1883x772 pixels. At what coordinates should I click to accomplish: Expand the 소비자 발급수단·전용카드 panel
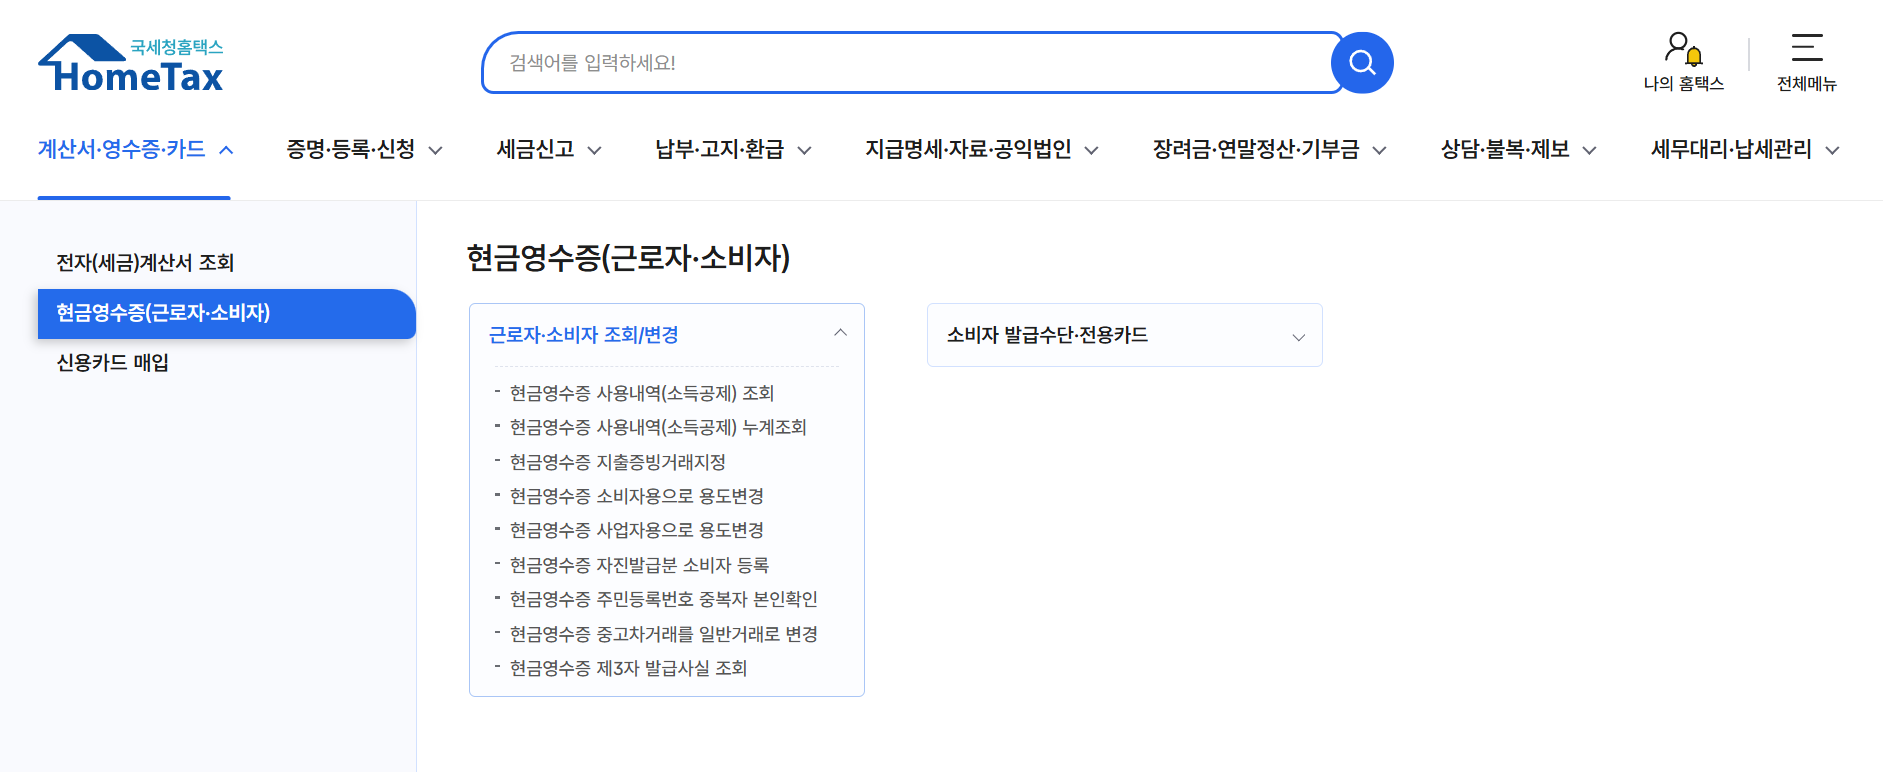[x=1125, y=335]
